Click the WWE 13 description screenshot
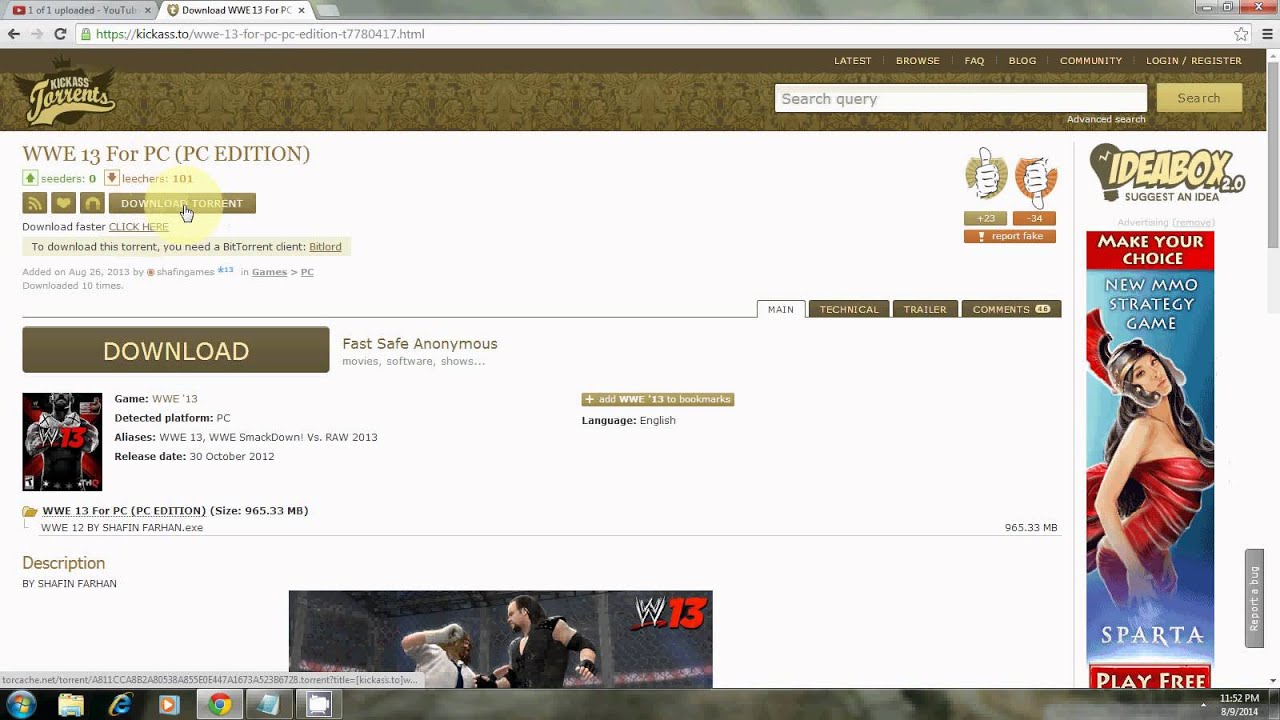This screenshot has width=1280, height=720. point(501,639)
